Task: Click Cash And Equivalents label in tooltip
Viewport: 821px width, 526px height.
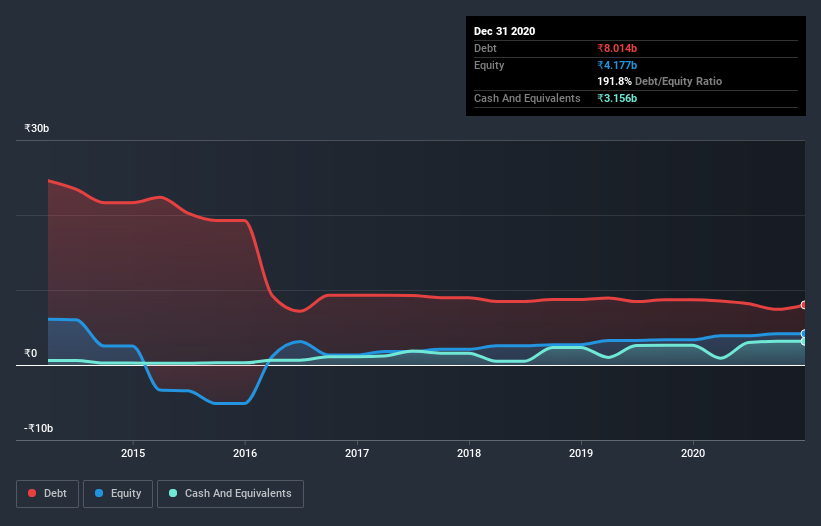Action: point(527,98)
